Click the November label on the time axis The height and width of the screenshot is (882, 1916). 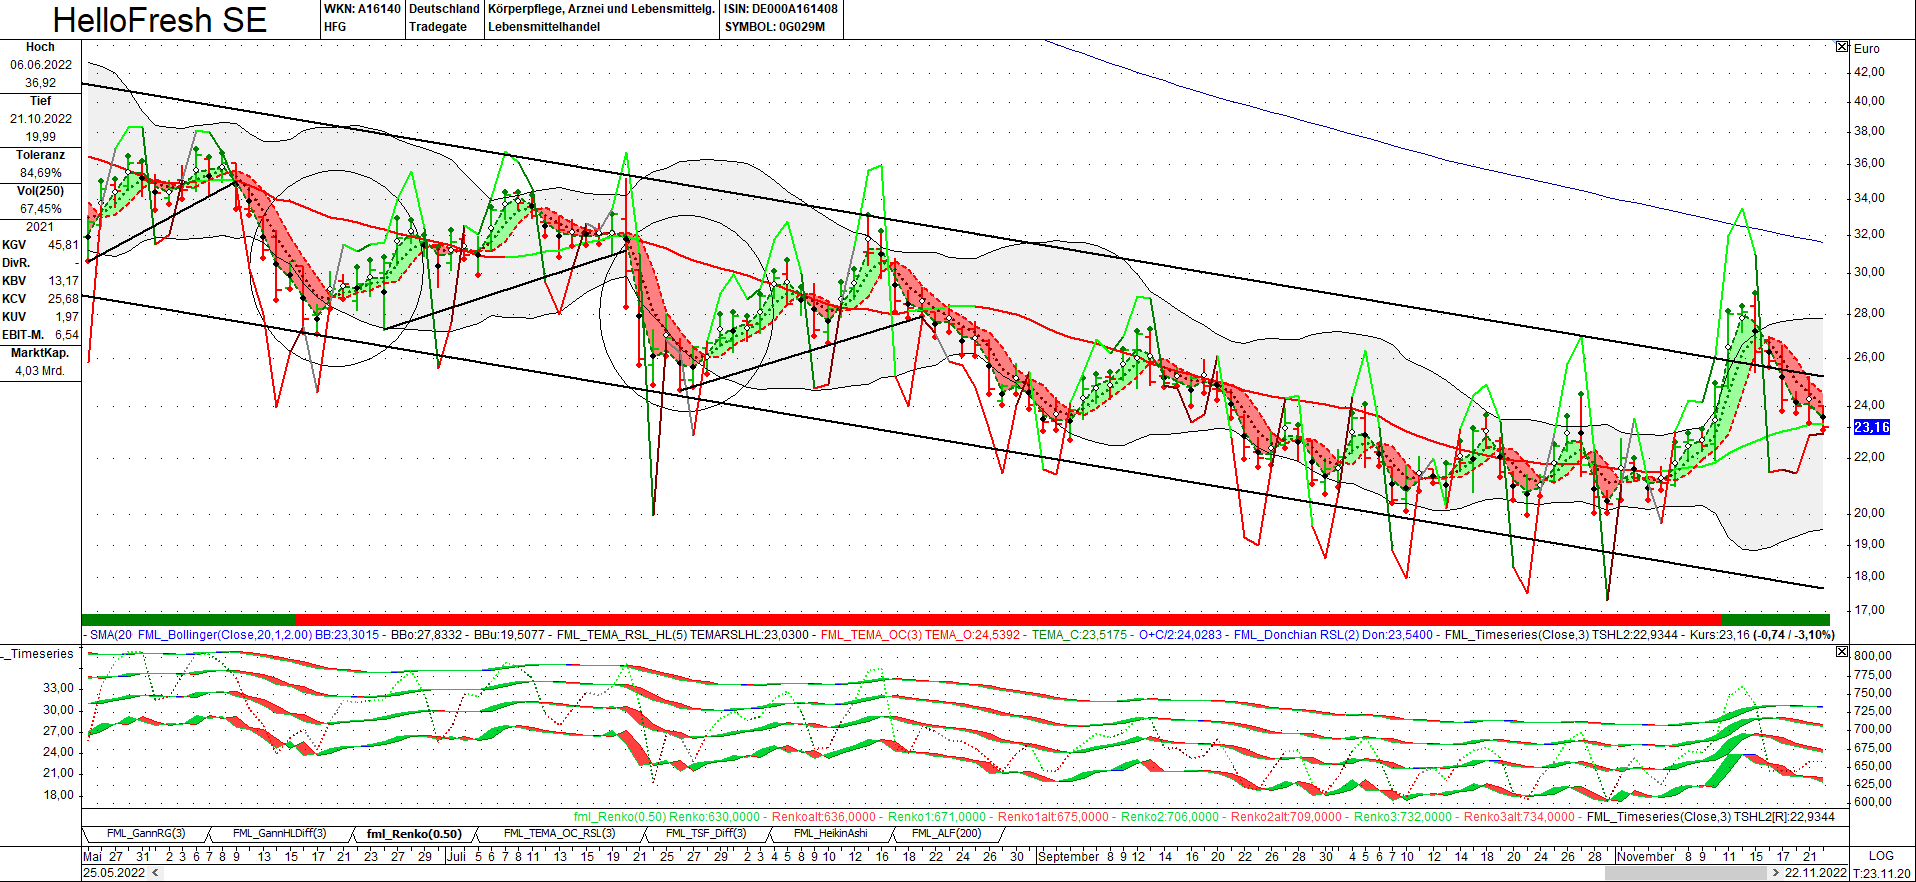tap(1646, 856)
